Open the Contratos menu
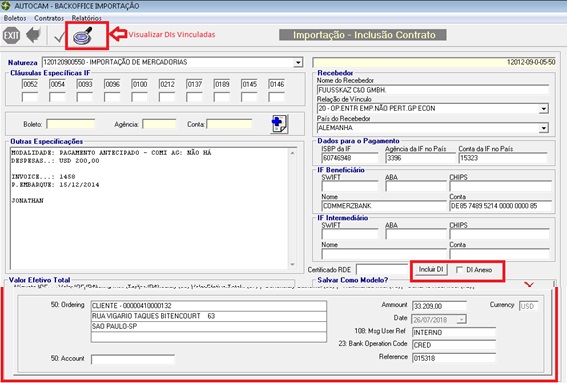The width and height of the screenshot is (567, 383). point(49,18)
